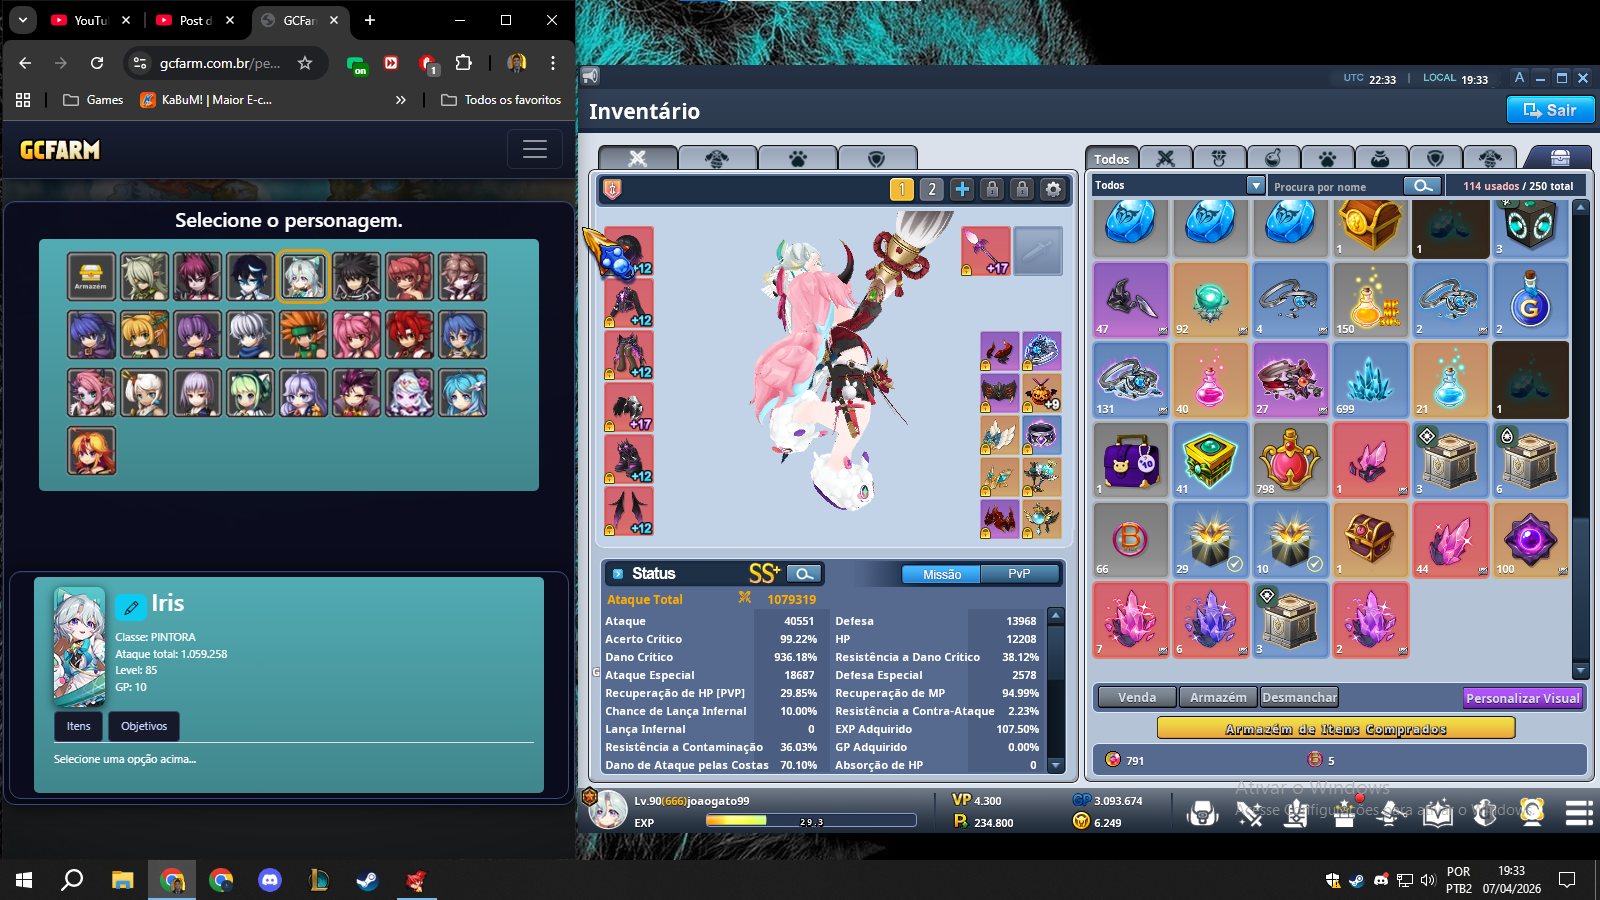The image size is (1600, 900).
Task: Select the purple cat bag inventory item
Action: [1130, 460]
